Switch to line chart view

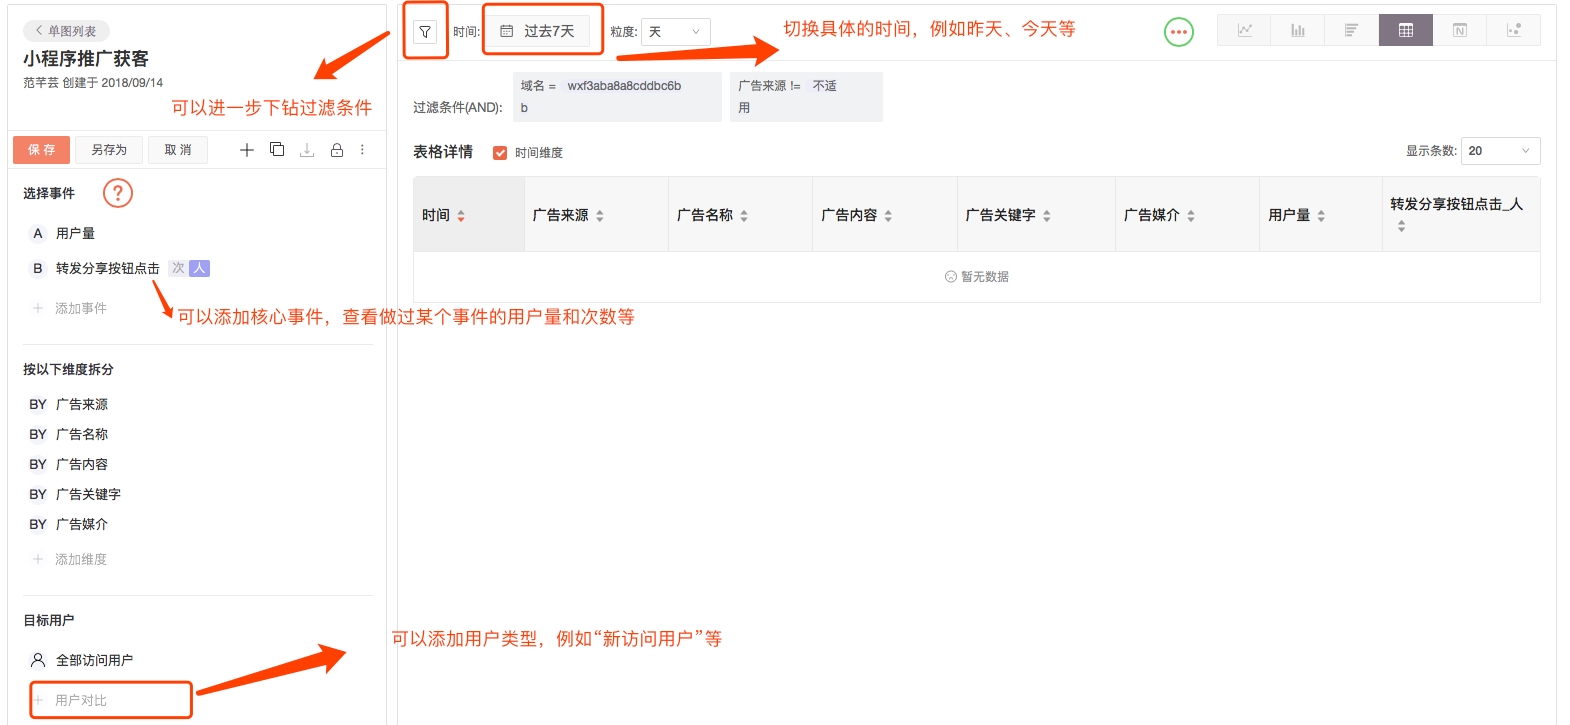pyautogui.click(x=1244, y=31)
